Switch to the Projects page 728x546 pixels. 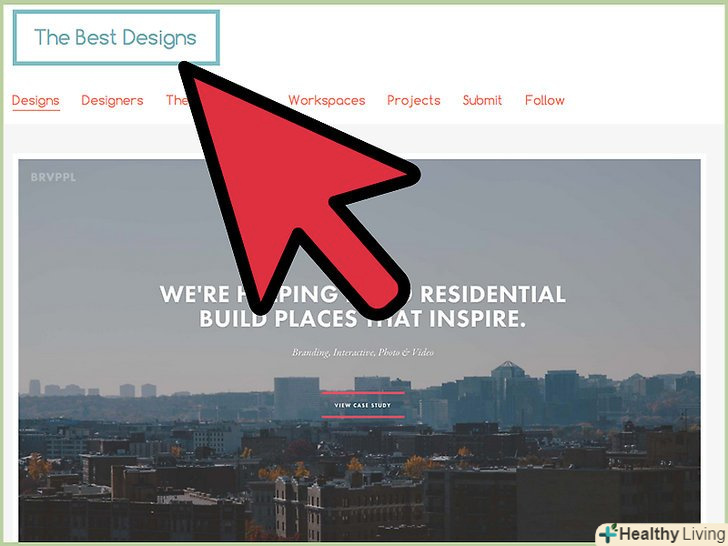tap(414, 100)
